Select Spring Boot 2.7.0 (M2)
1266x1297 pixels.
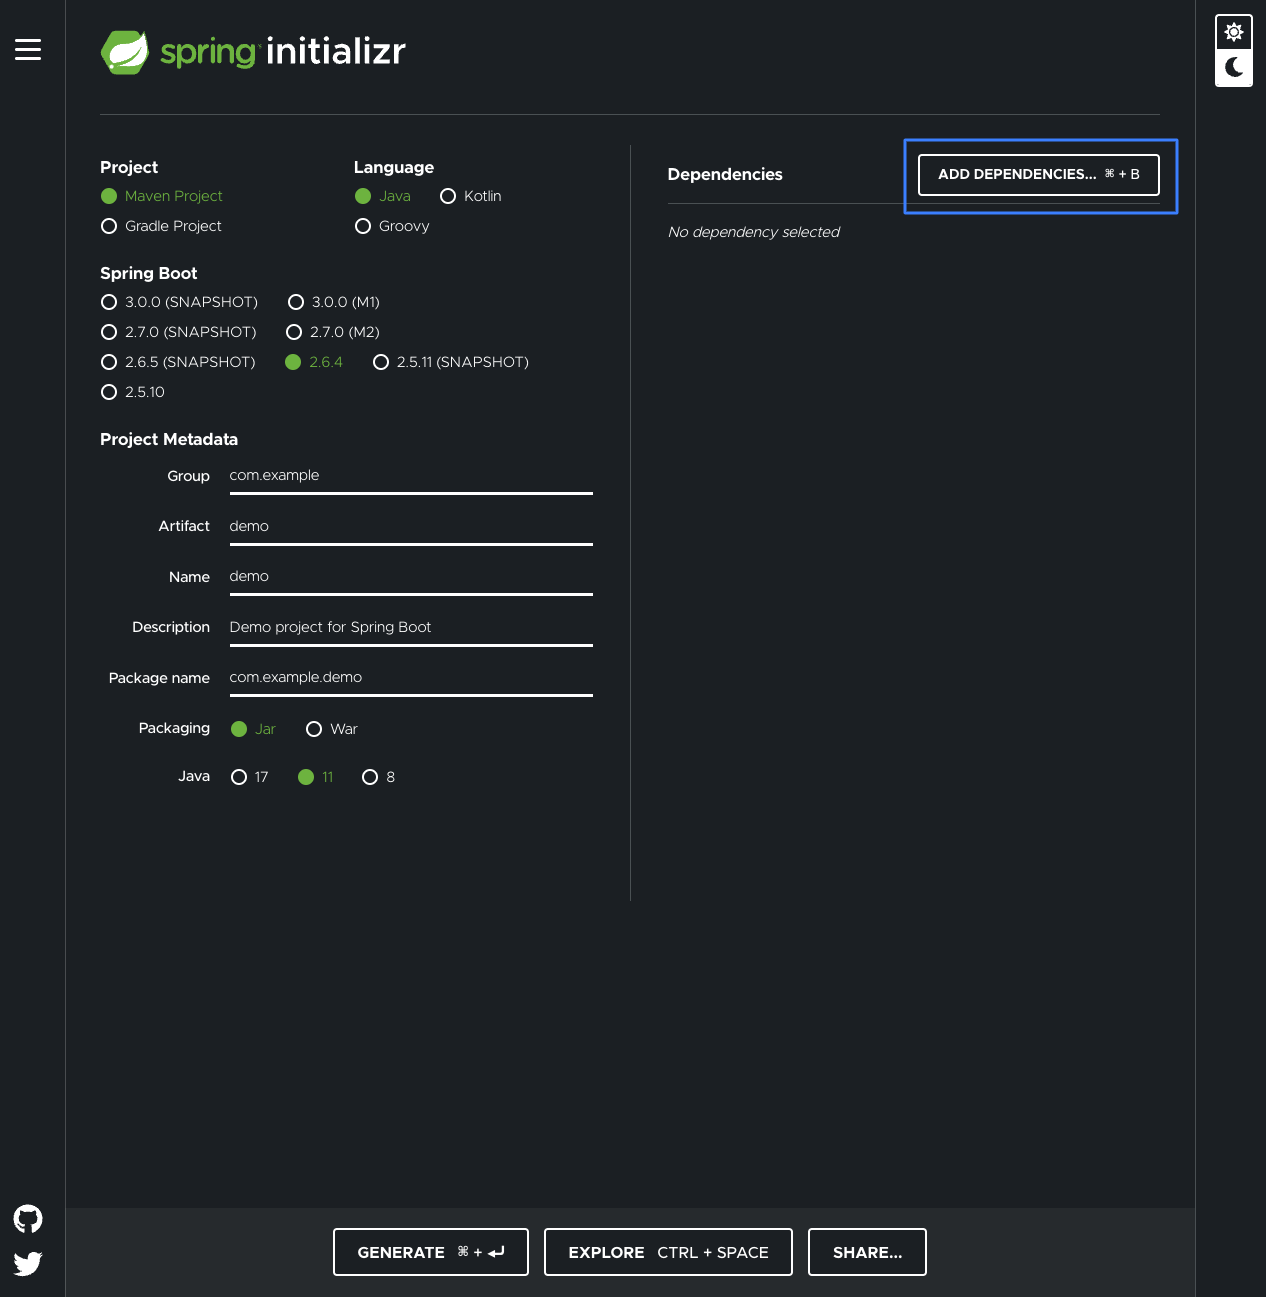pyautogui.click(x=333, y=332)
